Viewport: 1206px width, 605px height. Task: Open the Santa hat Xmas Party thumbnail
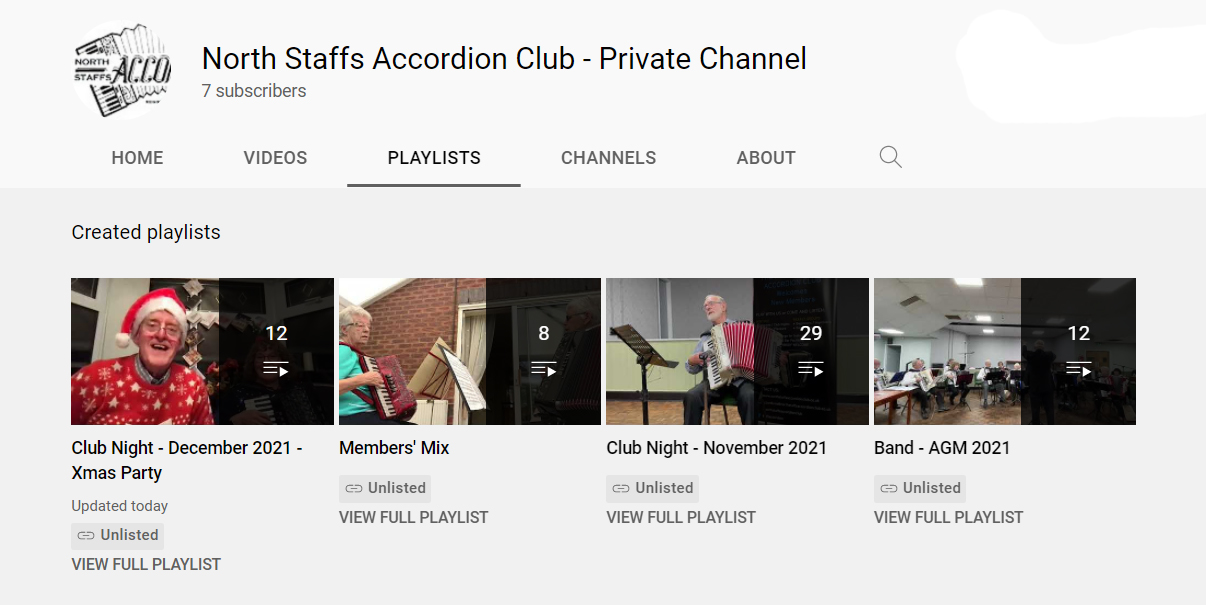[202, 351]
